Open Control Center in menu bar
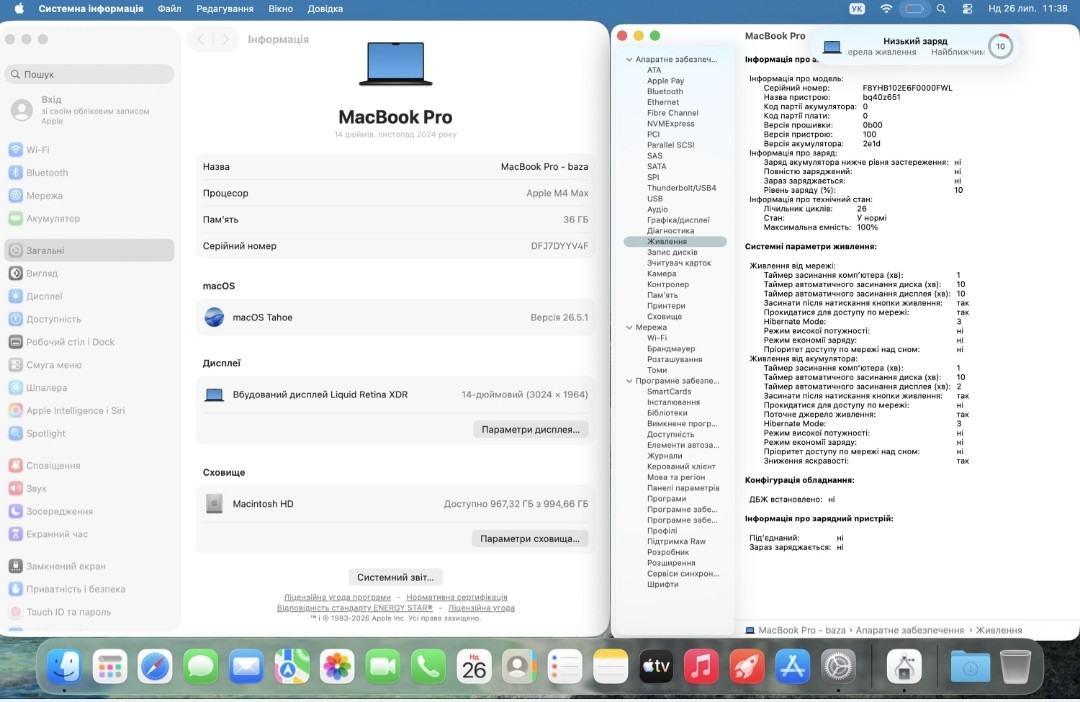This screenshot has height=702, width=1080. [967, 8]
